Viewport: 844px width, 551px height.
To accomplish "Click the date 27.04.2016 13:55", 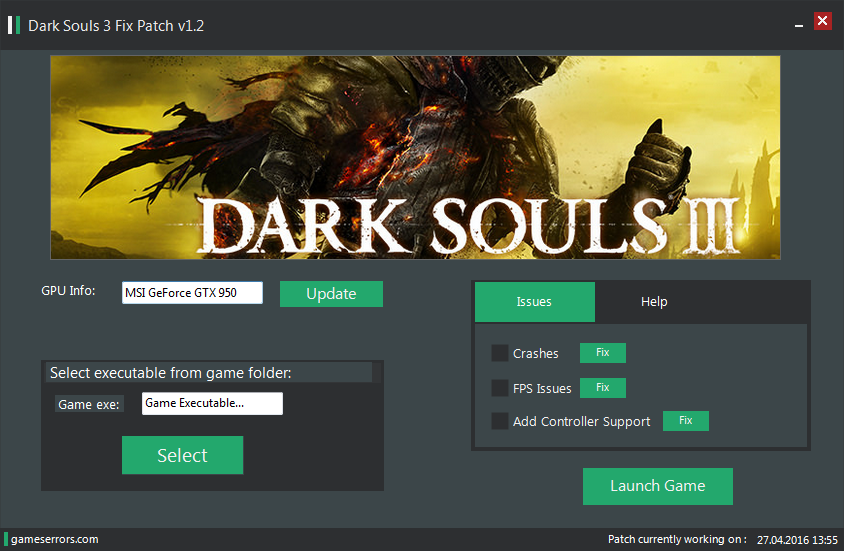I will (x=797, y=540).
